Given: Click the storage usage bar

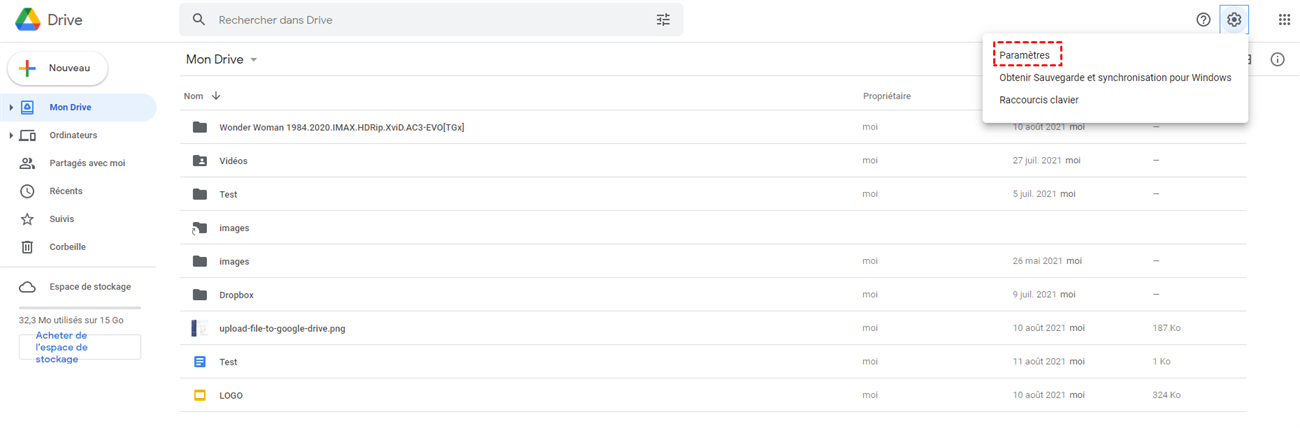Looking at the screenshot, I should coord(80,308).
